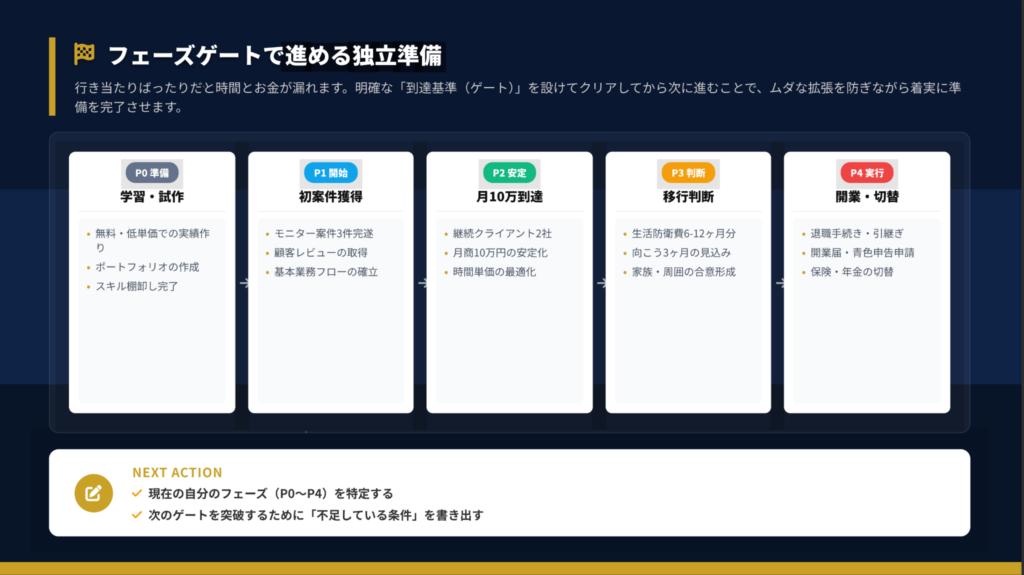Select the blue P1 開始 badge
This screenshot has height=575, width=1024.
pyautogui.click(x=331, y=173)
